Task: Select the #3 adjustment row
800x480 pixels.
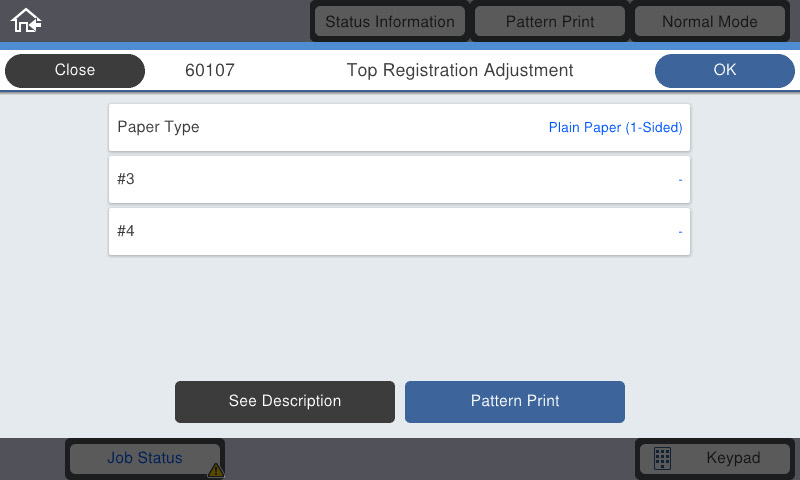Action: click(x=399, y=180)
